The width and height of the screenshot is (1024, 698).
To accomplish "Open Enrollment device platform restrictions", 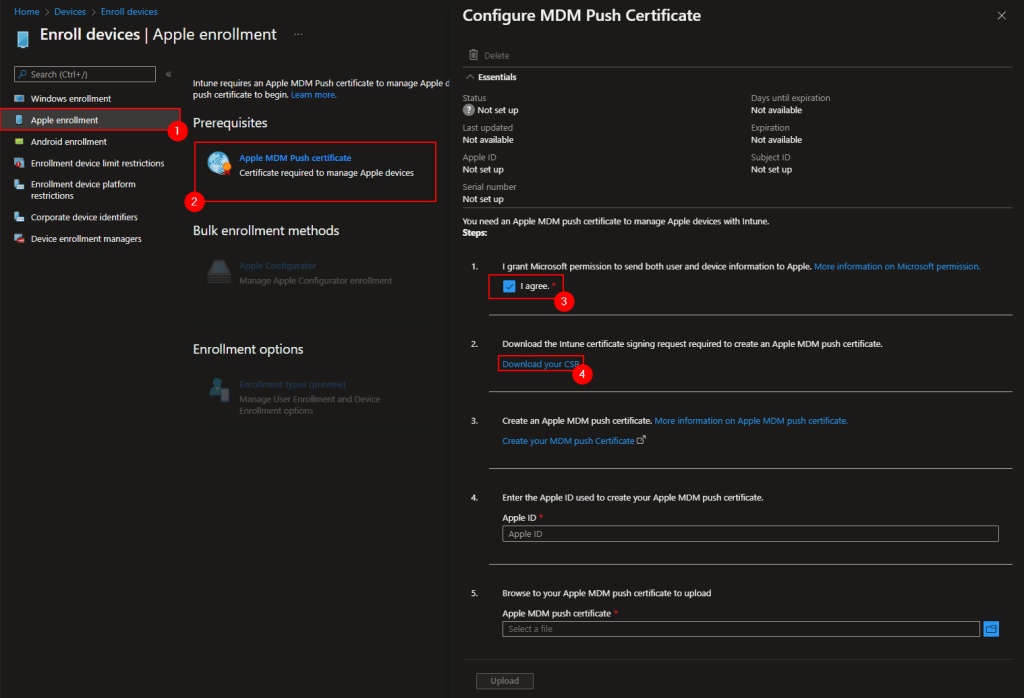I will coord(83,190).
